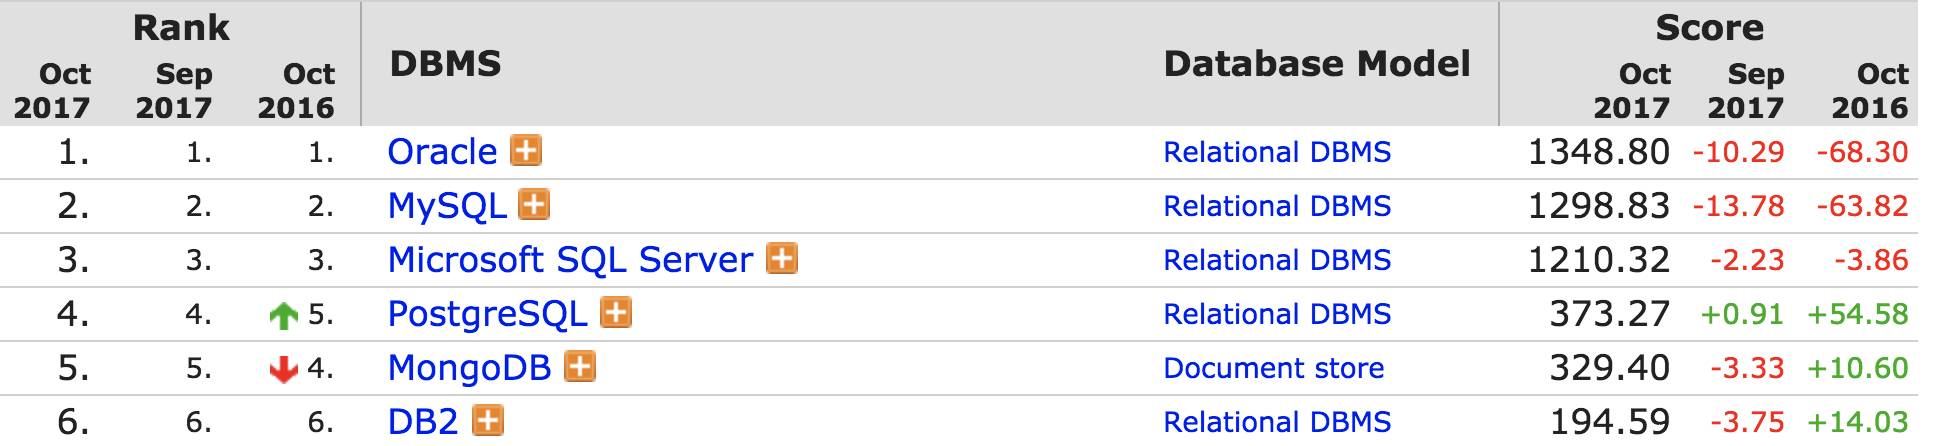
Task: Open the Oracle link
Action: [x=442, y=152]
